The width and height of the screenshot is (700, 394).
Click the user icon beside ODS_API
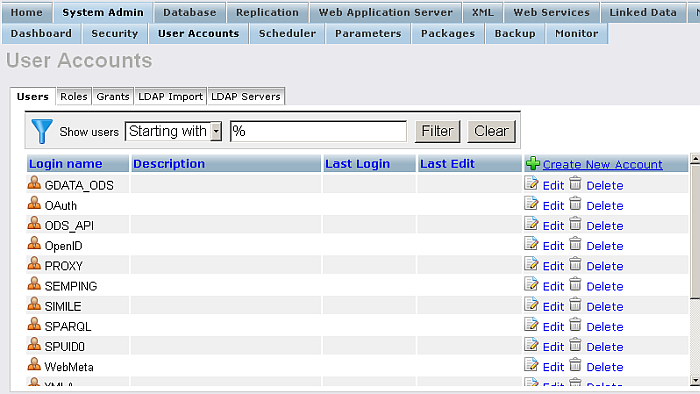34,223
